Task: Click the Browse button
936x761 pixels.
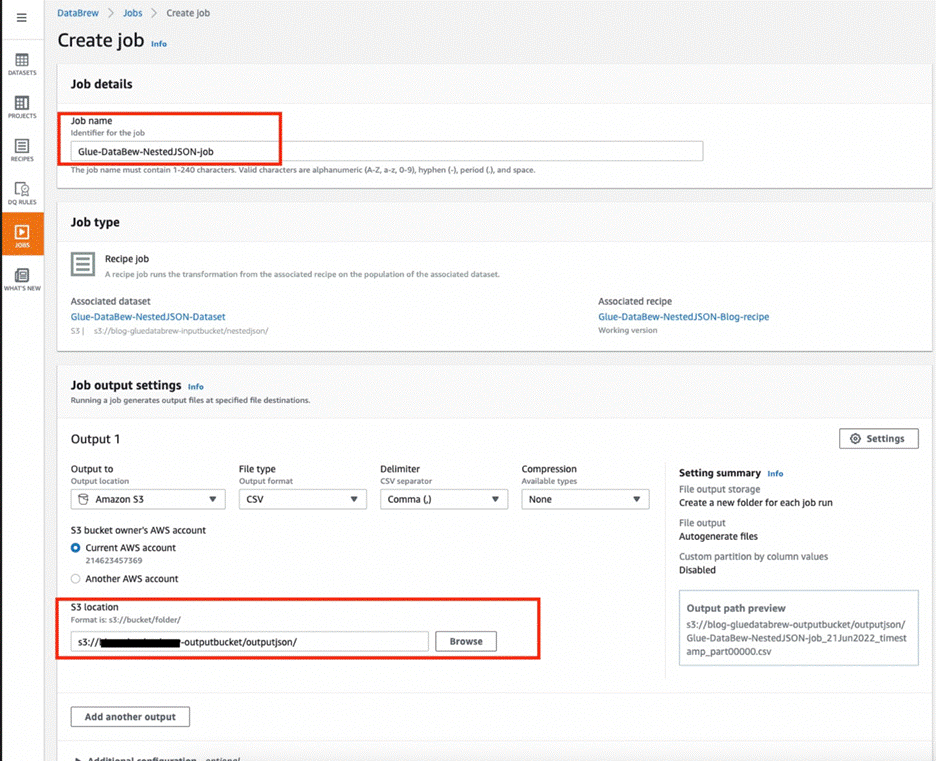Action: pos(466,642)
